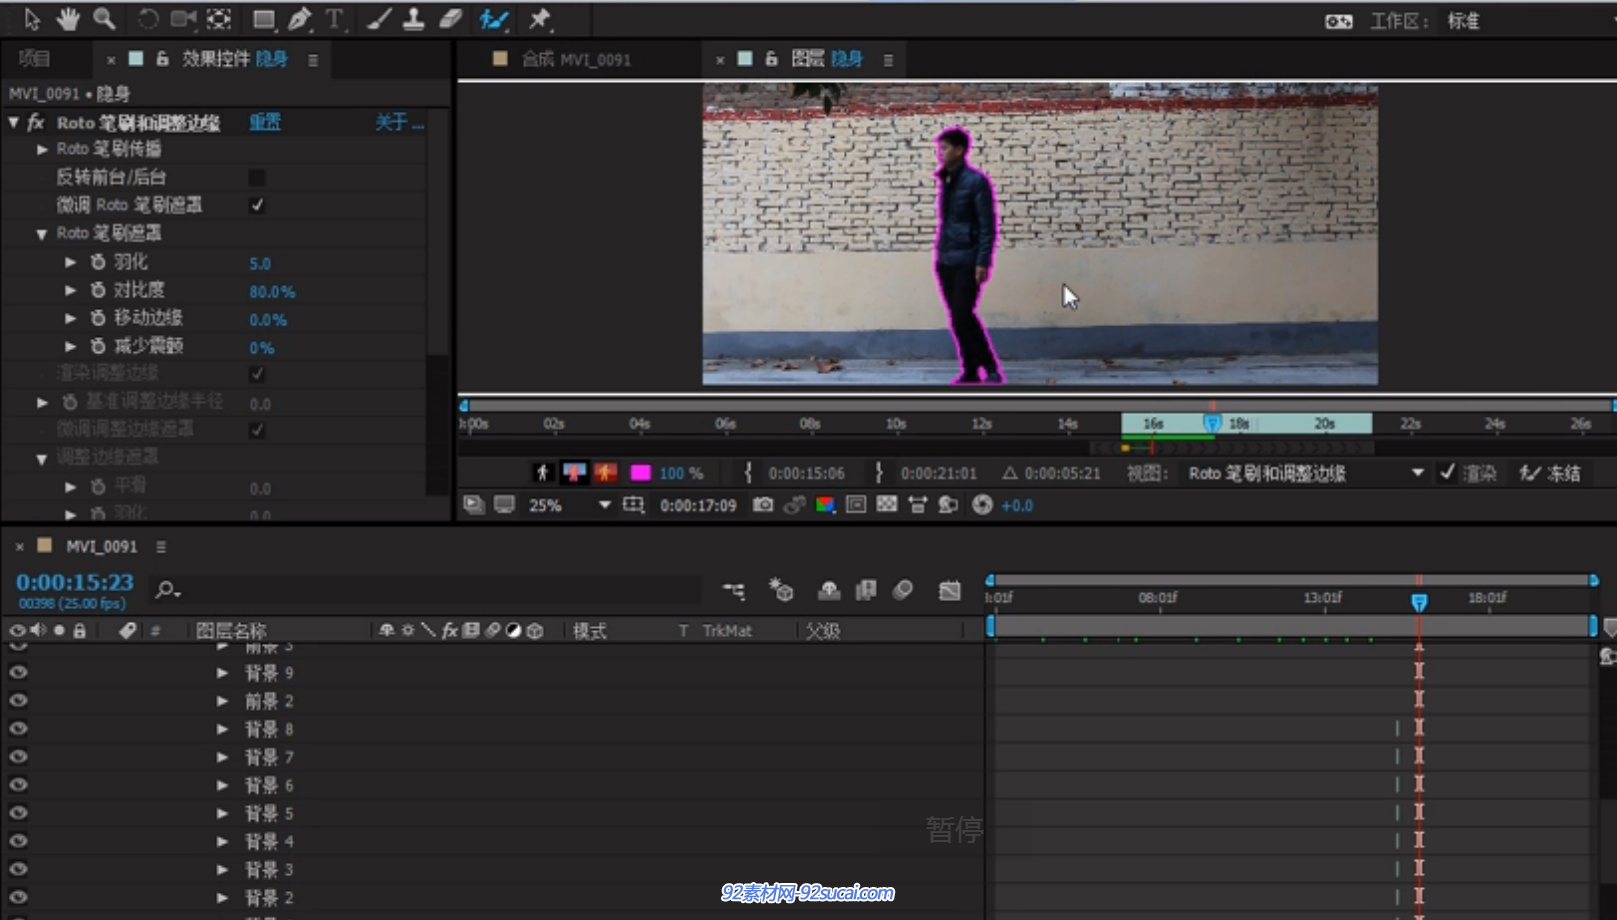
Task: Select the Rectangle shape tool
Action: coord(264,19)
